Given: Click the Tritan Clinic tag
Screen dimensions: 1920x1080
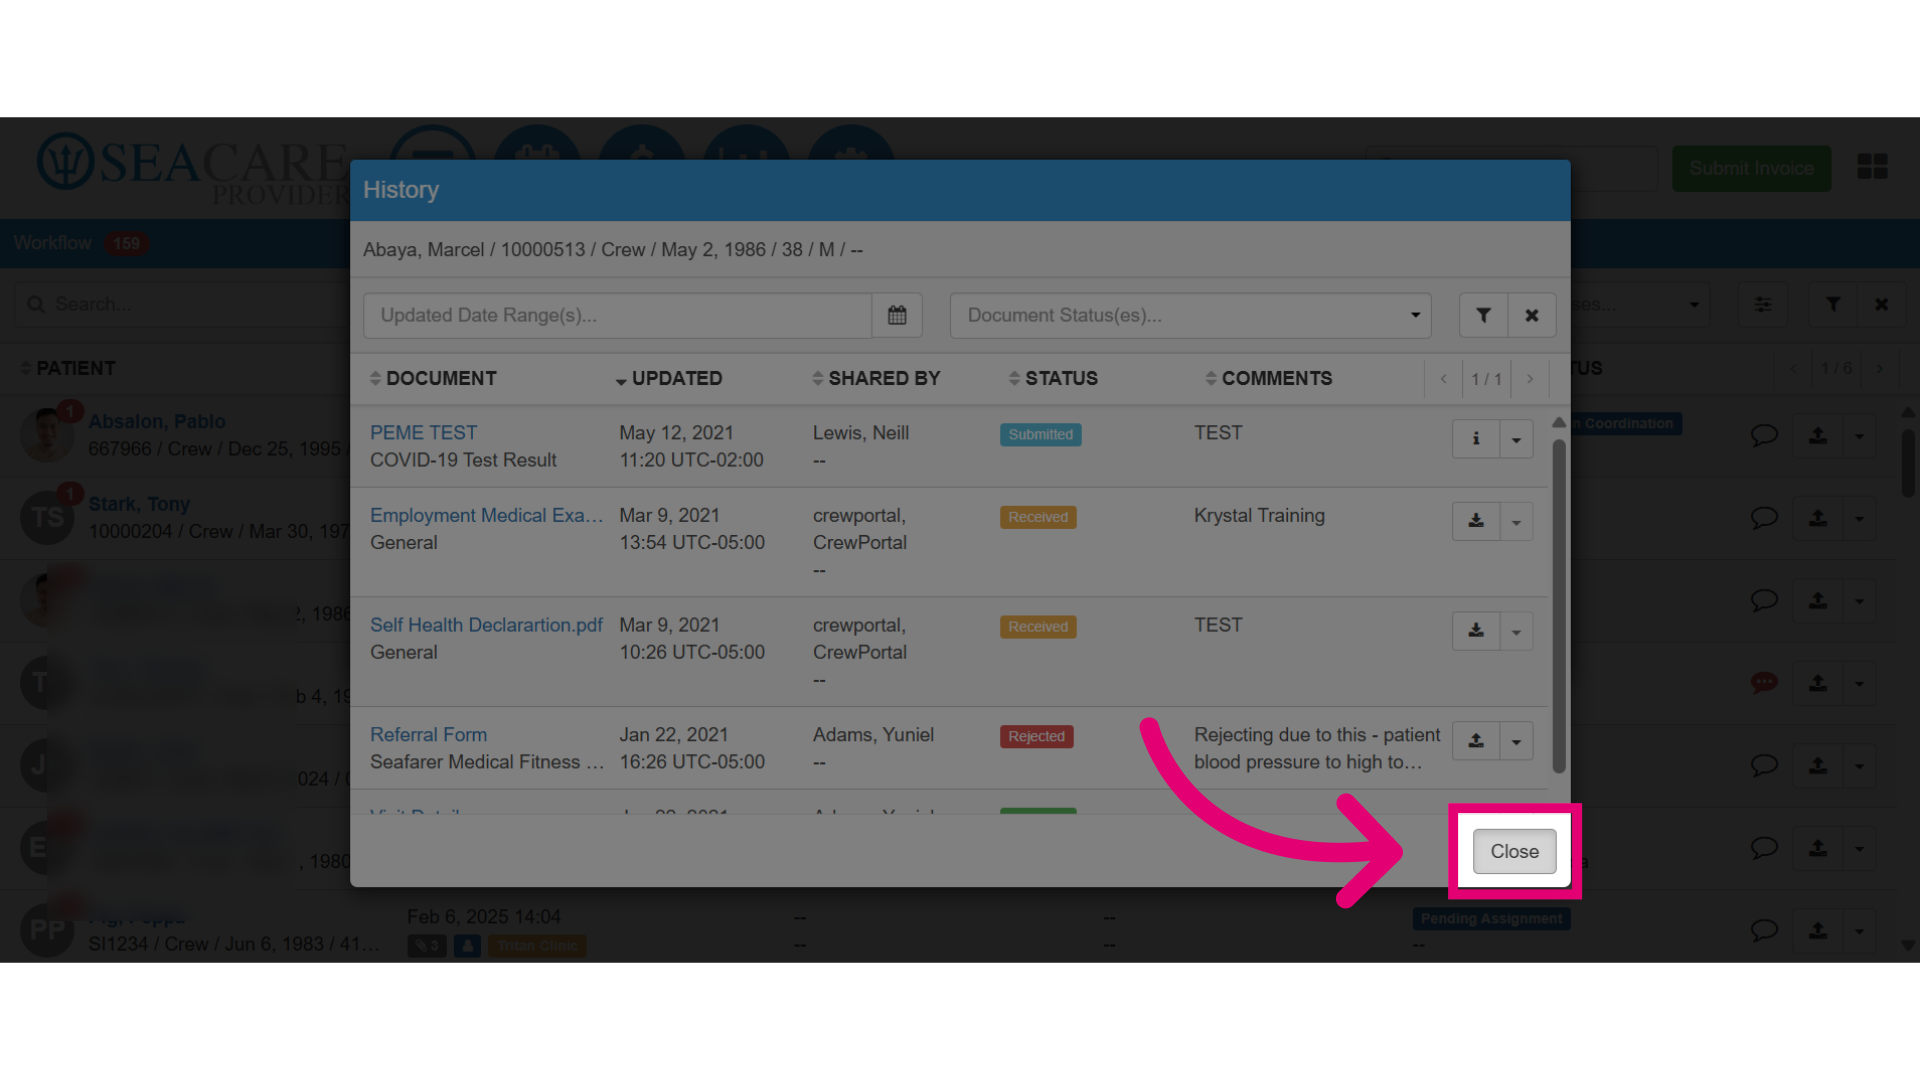Looking at the screenshot, I should pyautogui.click(x=537, y=946).
